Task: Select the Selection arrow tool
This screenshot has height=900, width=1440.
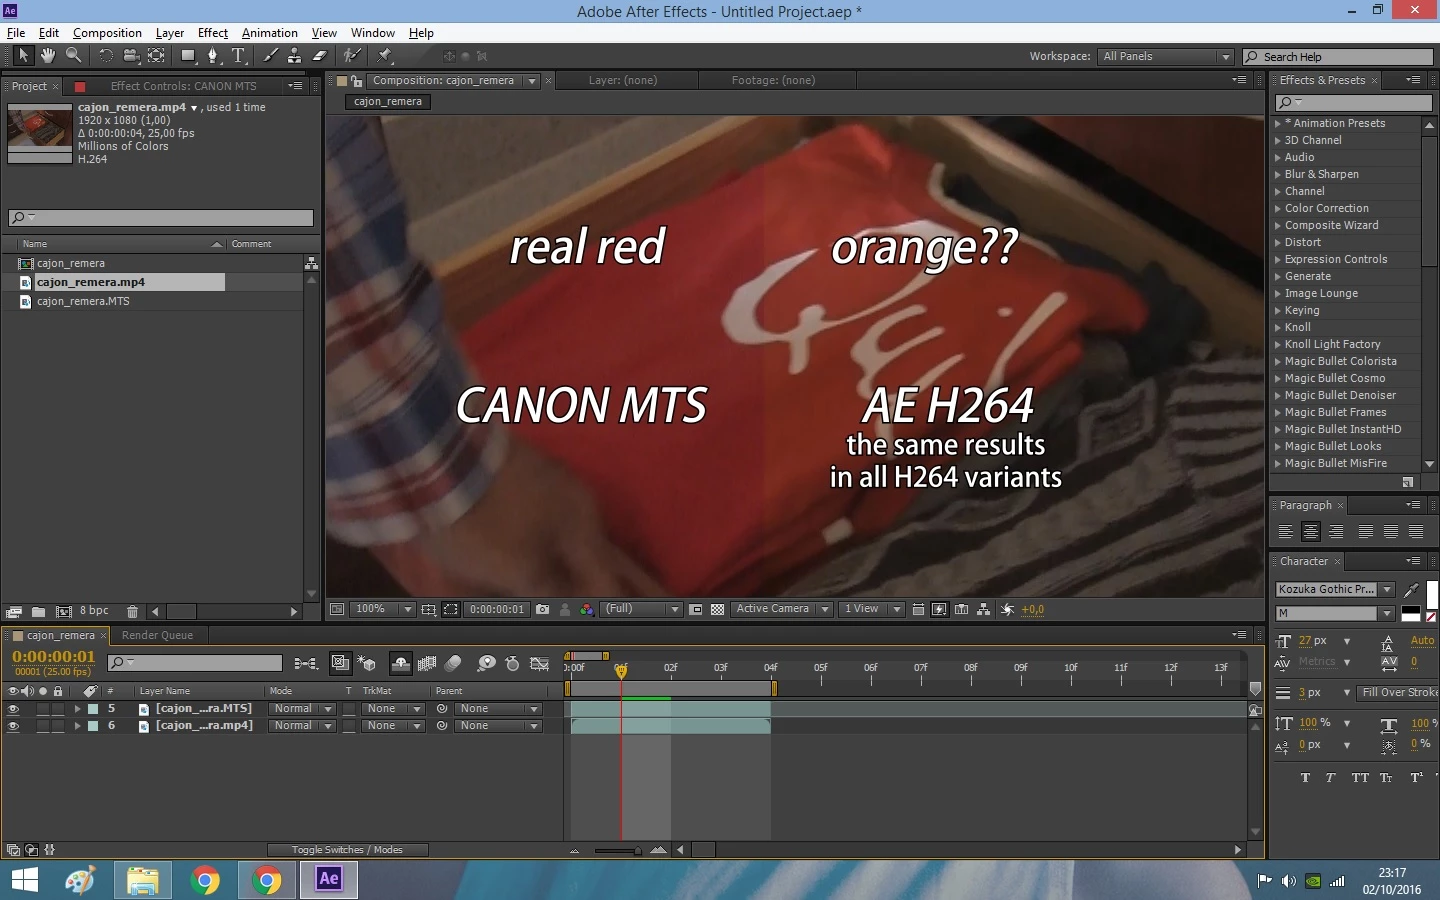Action: pyautogui.click(x=23, y=56)
